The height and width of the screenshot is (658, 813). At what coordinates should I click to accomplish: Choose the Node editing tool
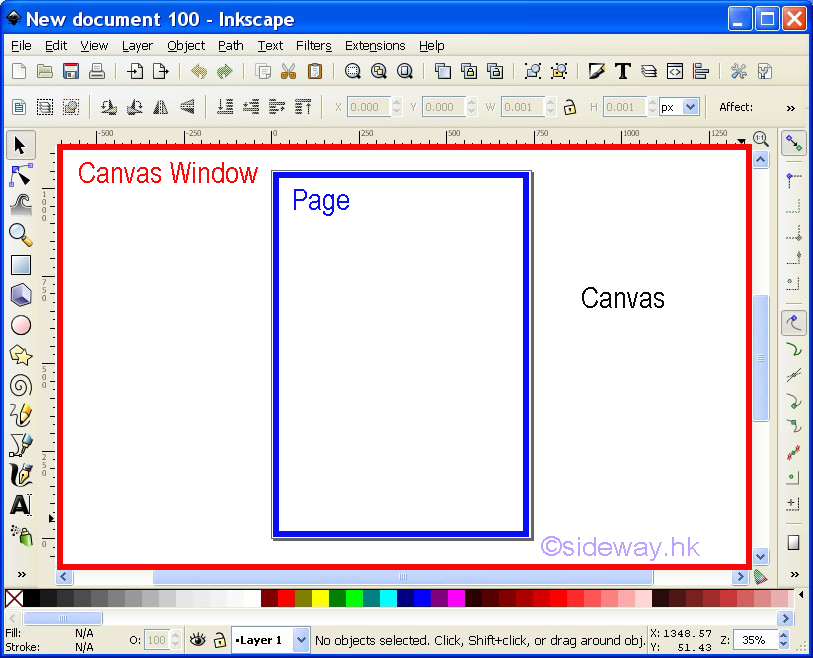tap(21, 175)
